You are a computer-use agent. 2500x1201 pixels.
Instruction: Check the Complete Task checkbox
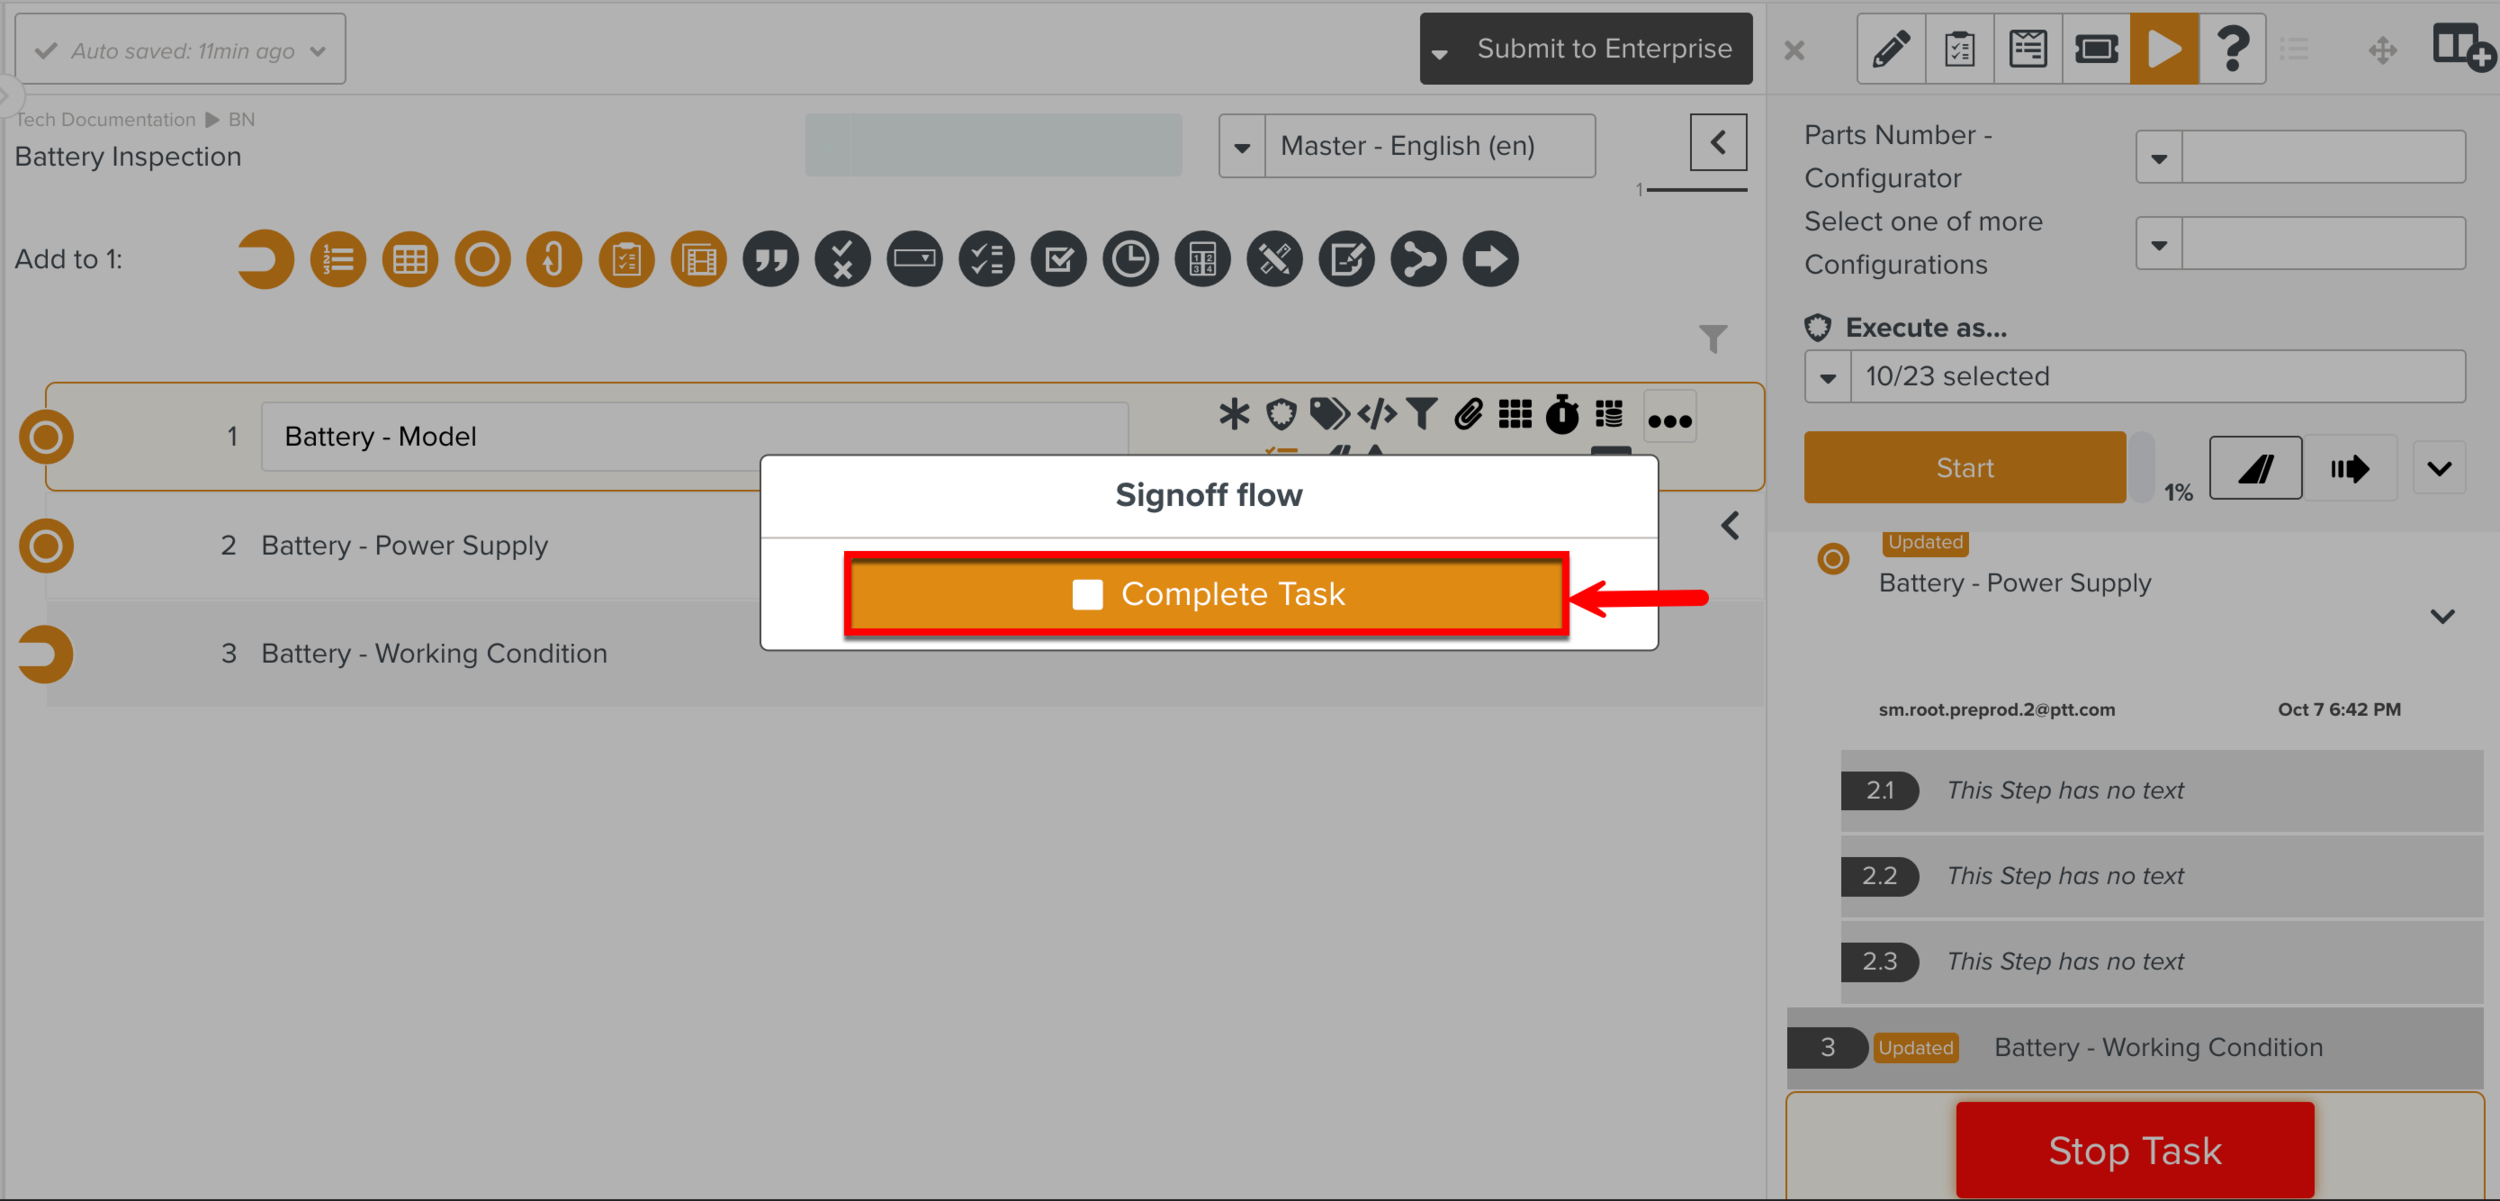pyautogui.click(x=1087, y=594)
